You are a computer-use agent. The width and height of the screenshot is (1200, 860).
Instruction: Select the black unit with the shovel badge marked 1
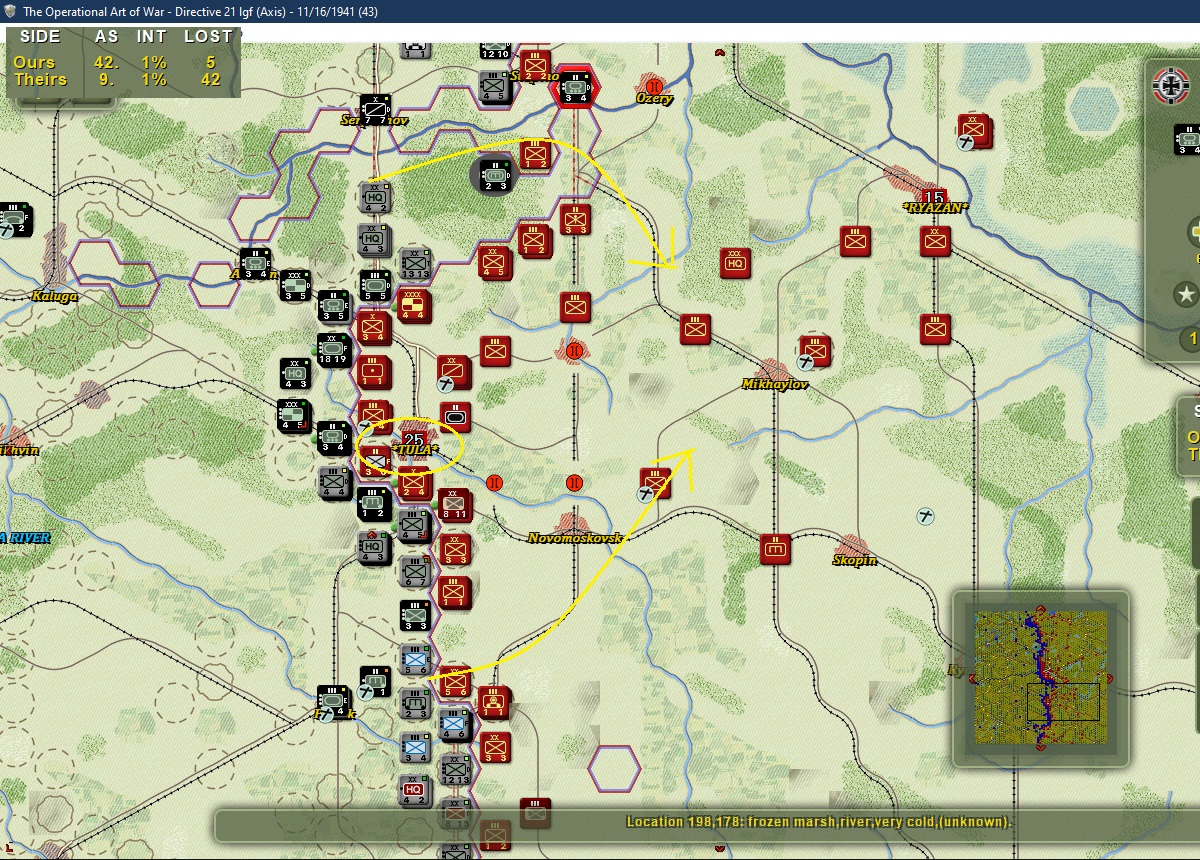pyautogui.click(x=375, y=681)
